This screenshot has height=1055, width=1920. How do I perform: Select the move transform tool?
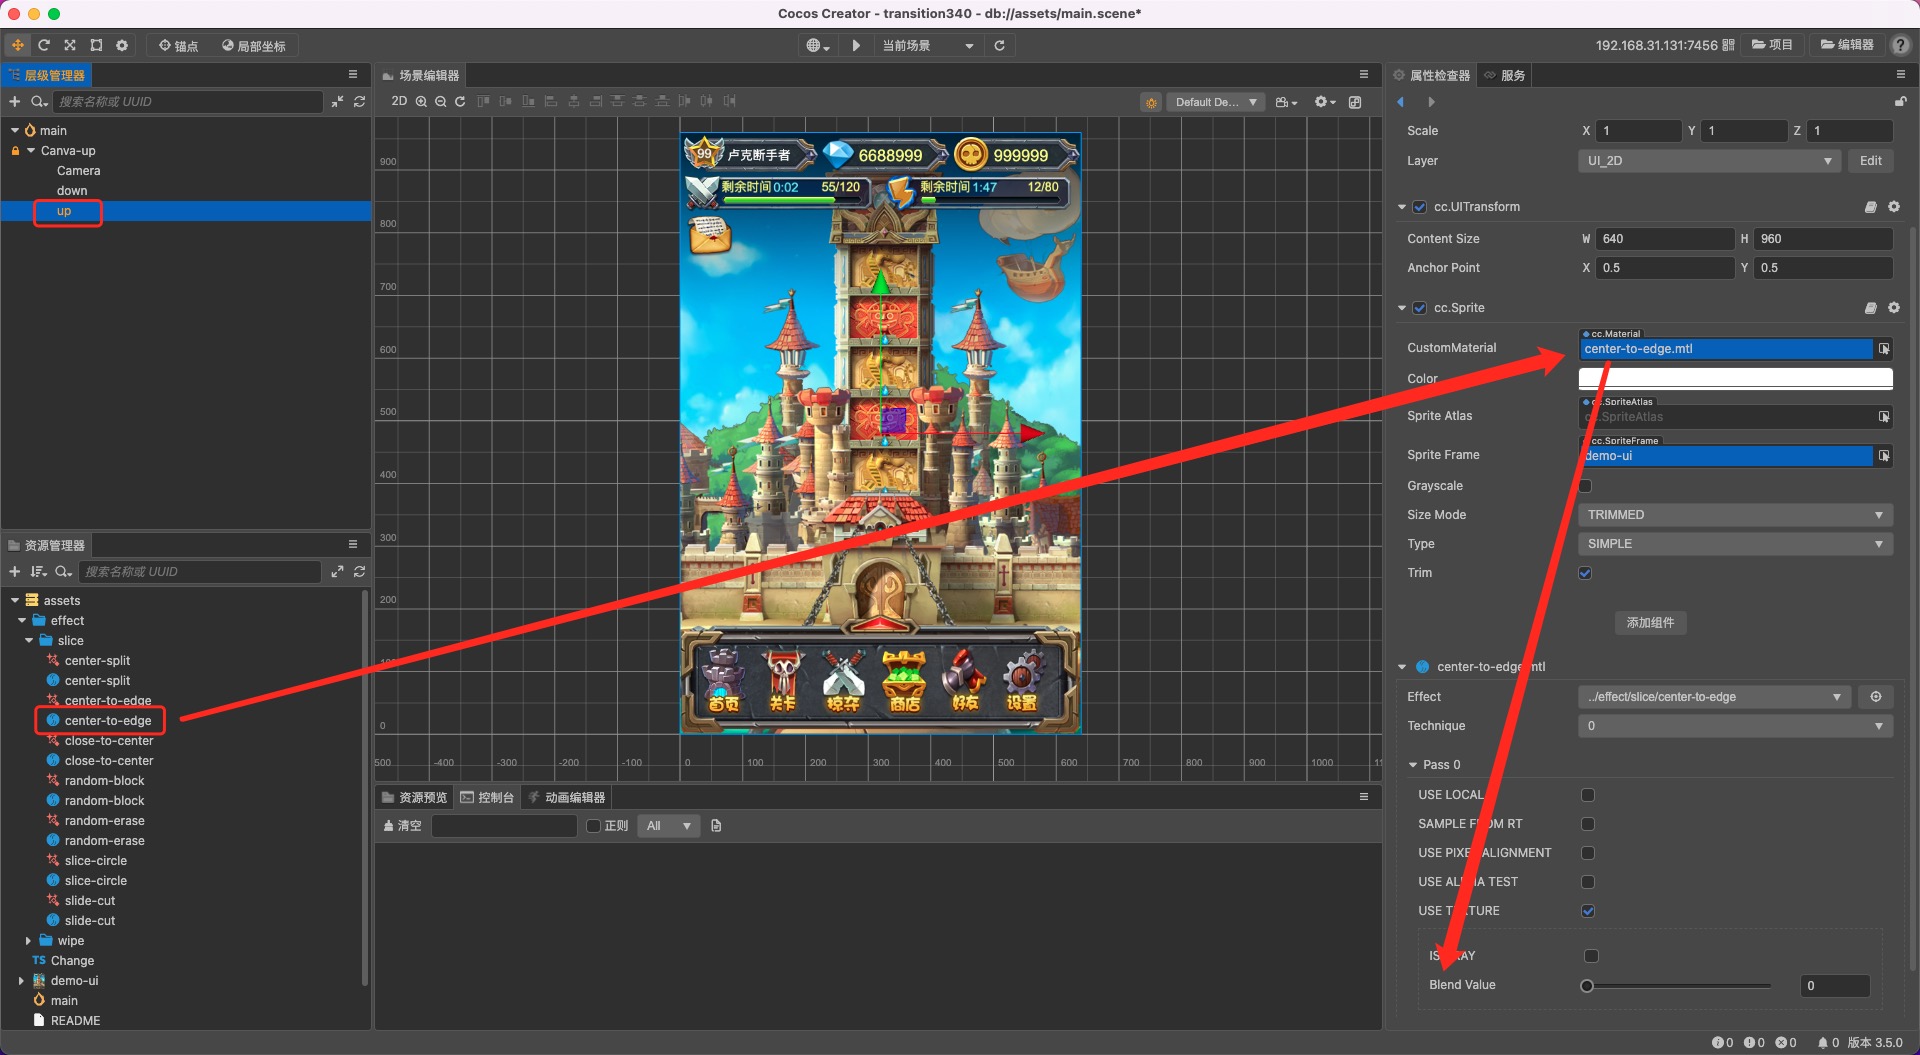17,45
